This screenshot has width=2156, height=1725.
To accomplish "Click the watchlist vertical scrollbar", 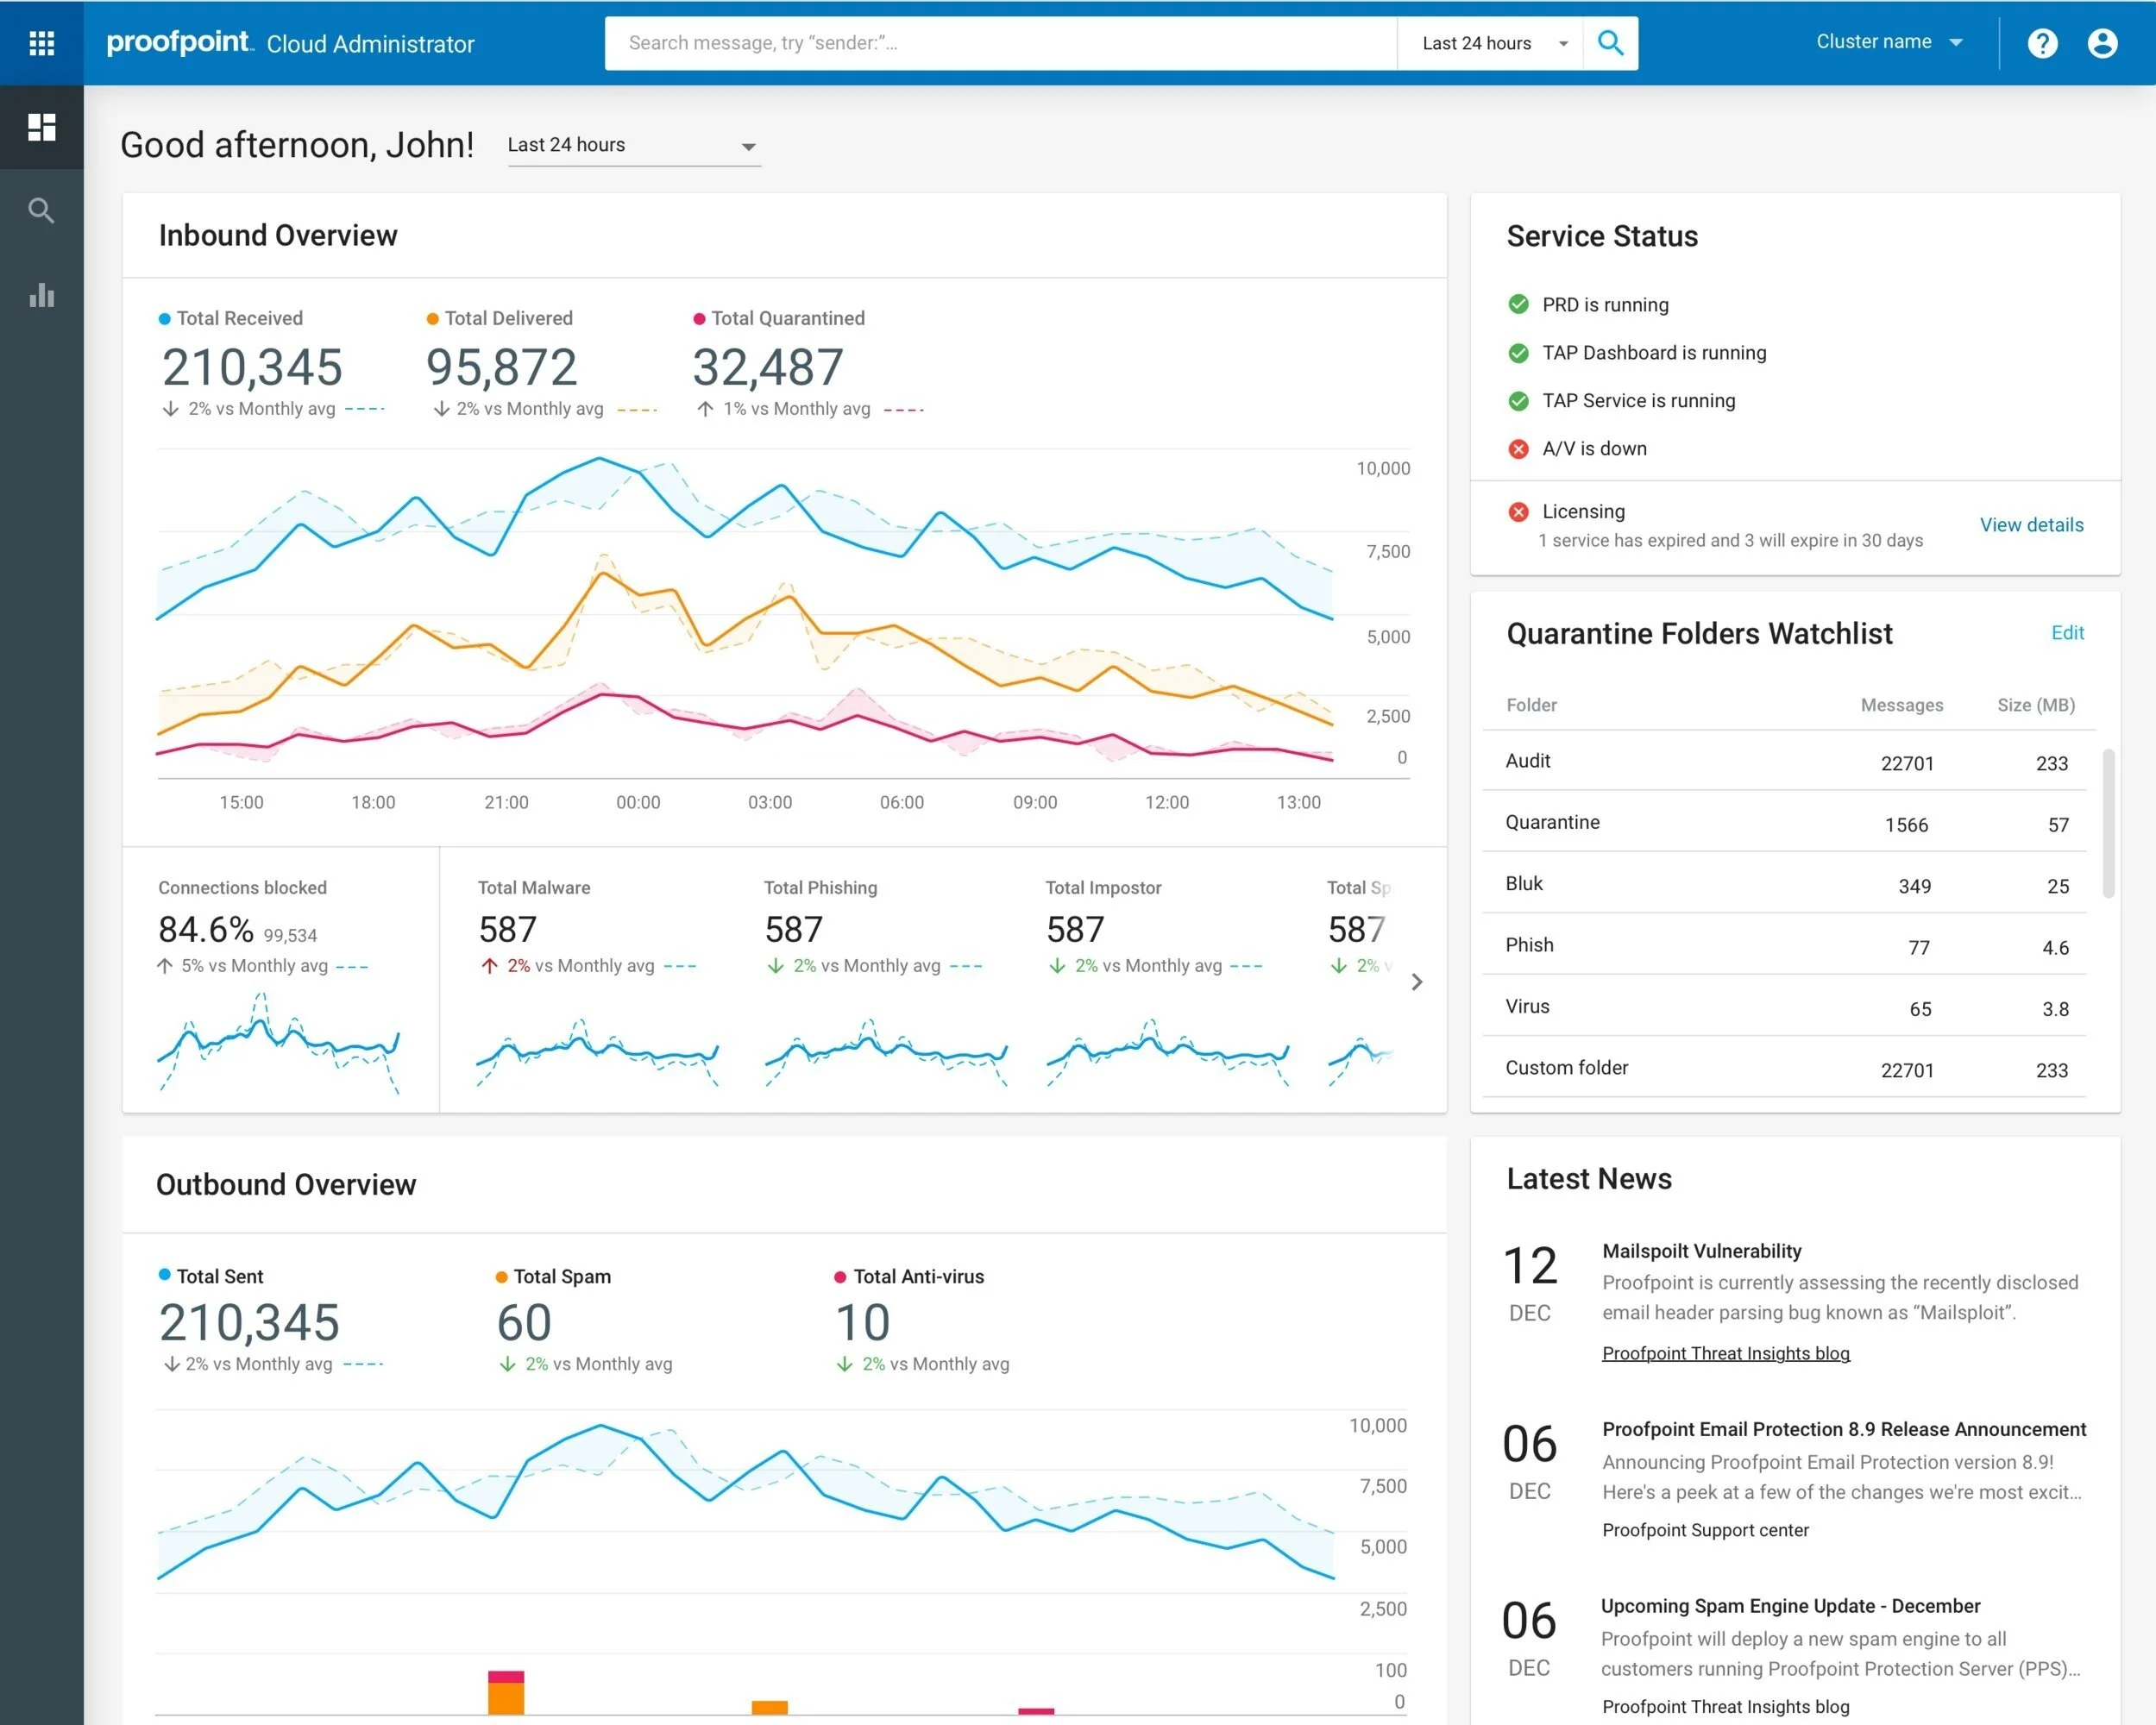I will coord(2108,823).
